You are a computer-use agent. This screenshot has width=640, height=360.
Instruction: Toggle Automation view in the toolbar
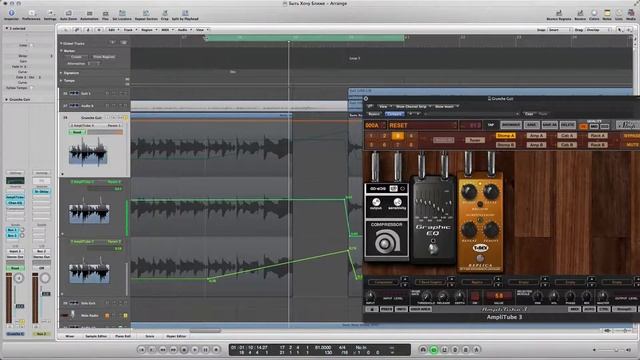[x=89, y=15]
